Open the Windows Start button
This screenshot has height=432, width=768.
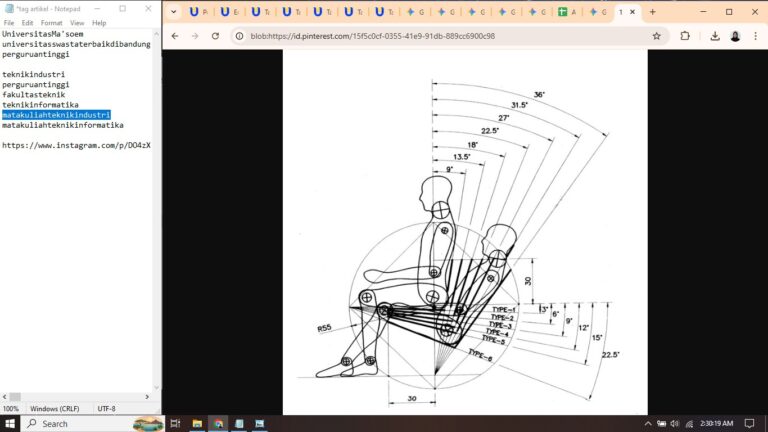pyautogui.click(x=10, y=424)
